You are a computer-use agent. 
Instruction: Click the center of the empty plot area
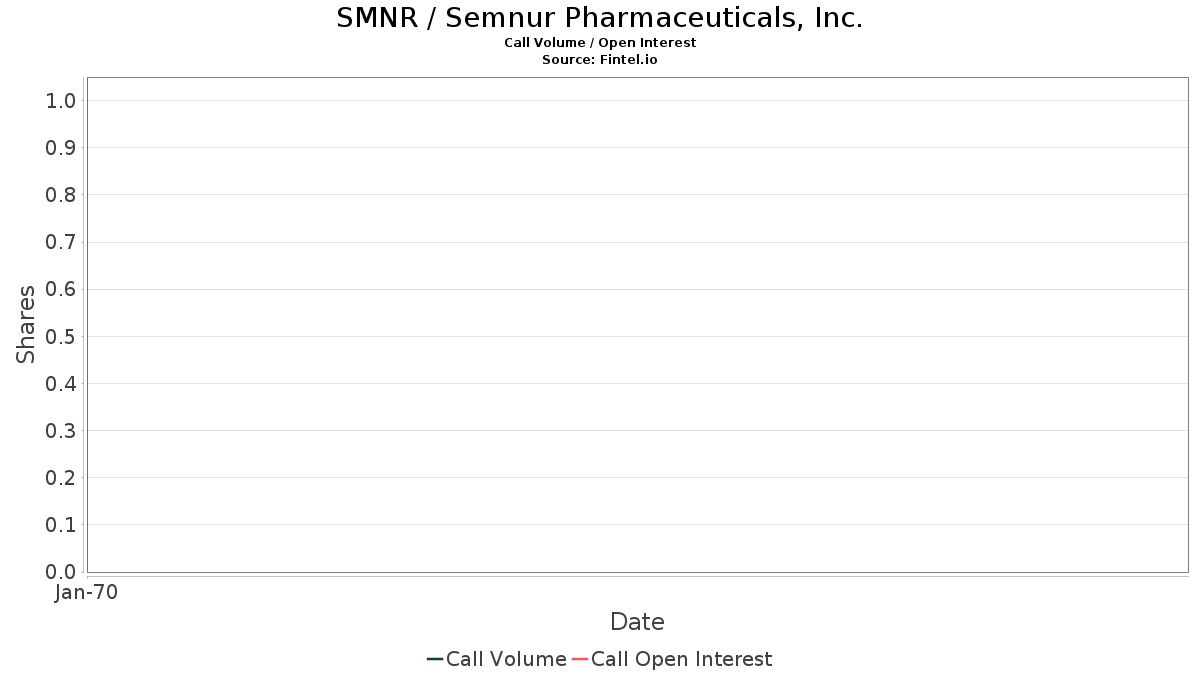tap(637, 325)
